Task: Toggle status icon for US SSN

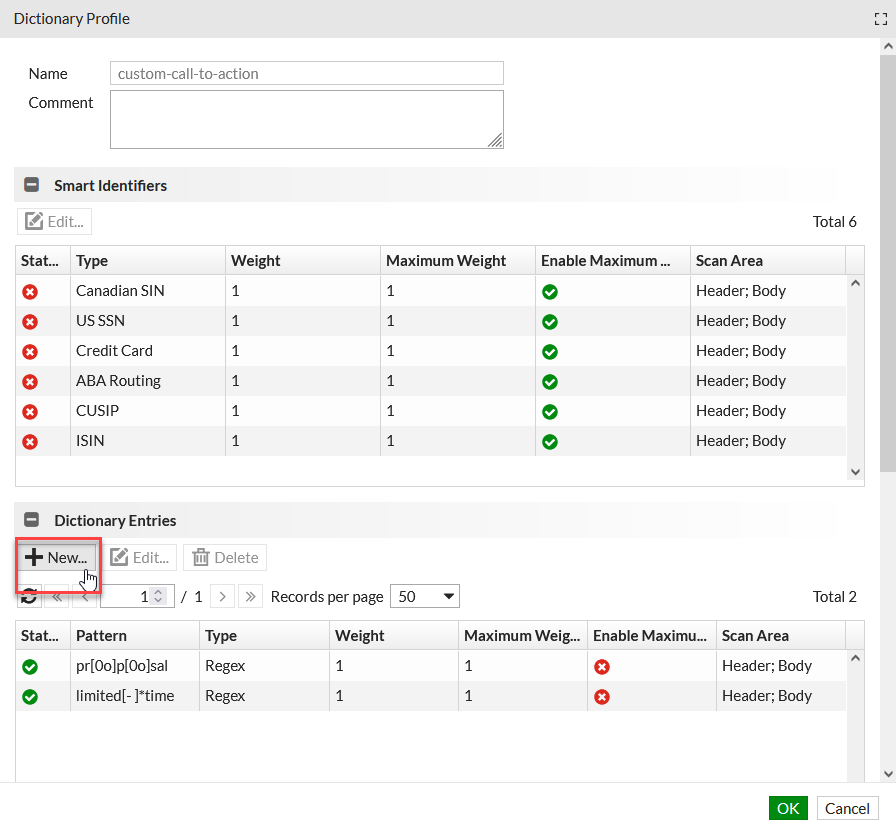Action: (30, 322)
